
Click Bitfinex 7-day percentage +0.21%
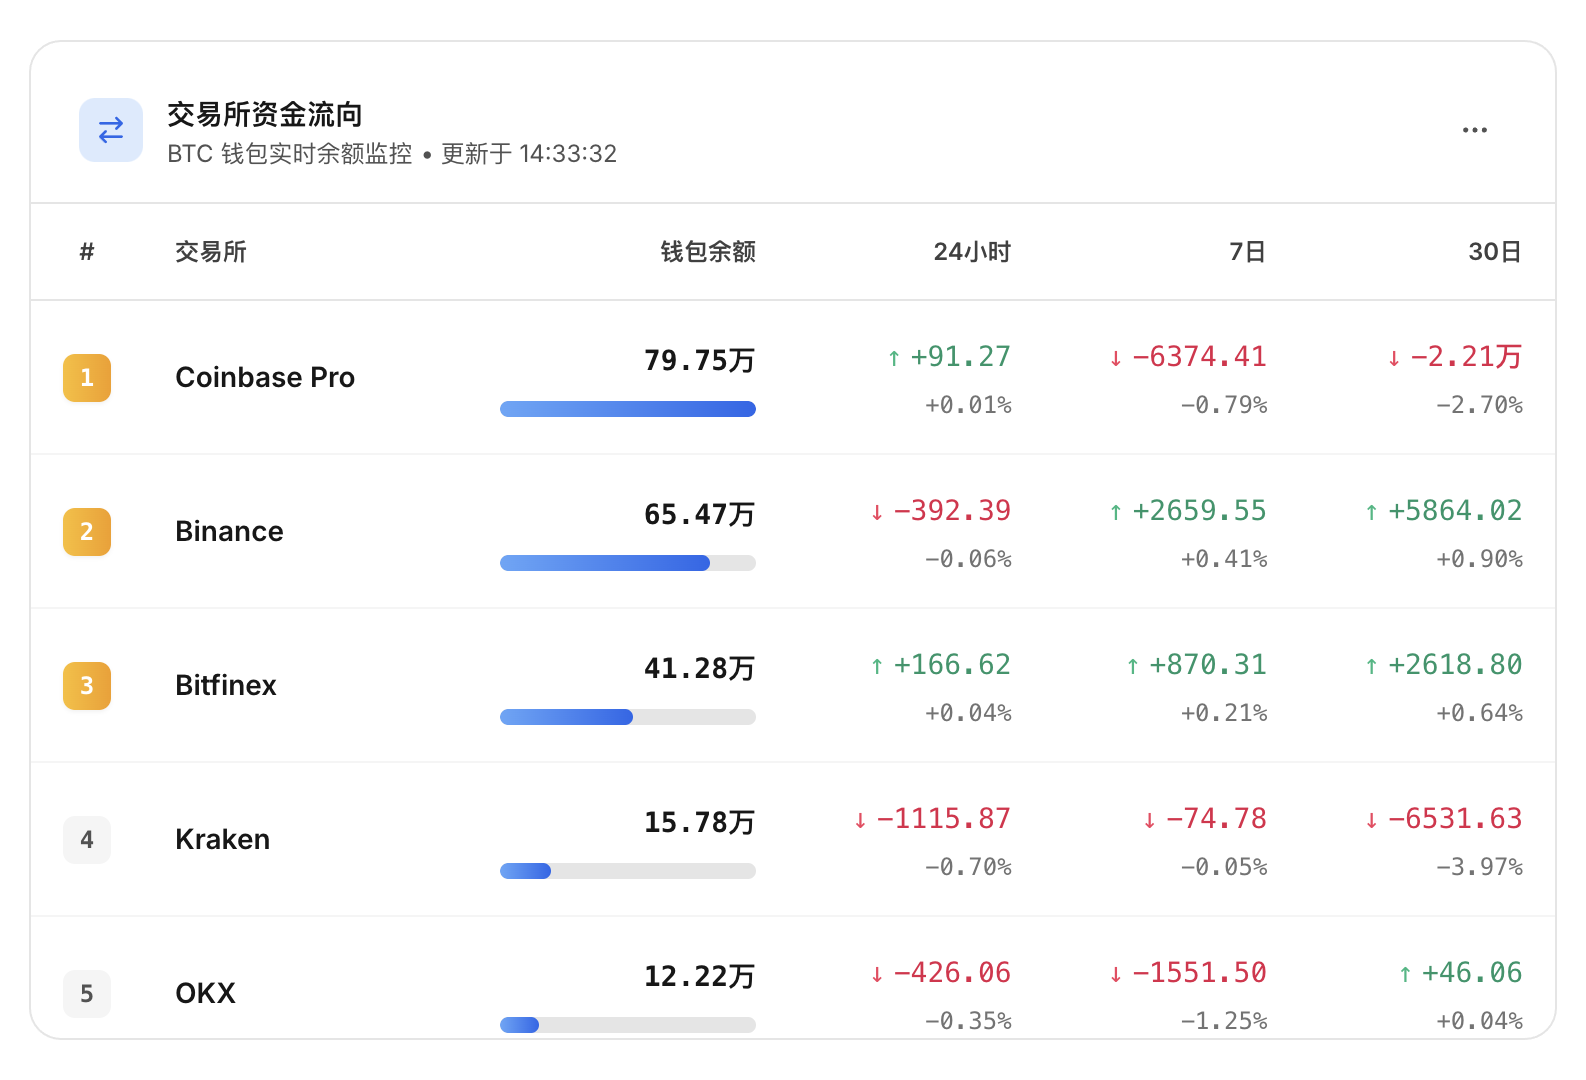[x=1224, y=713]
